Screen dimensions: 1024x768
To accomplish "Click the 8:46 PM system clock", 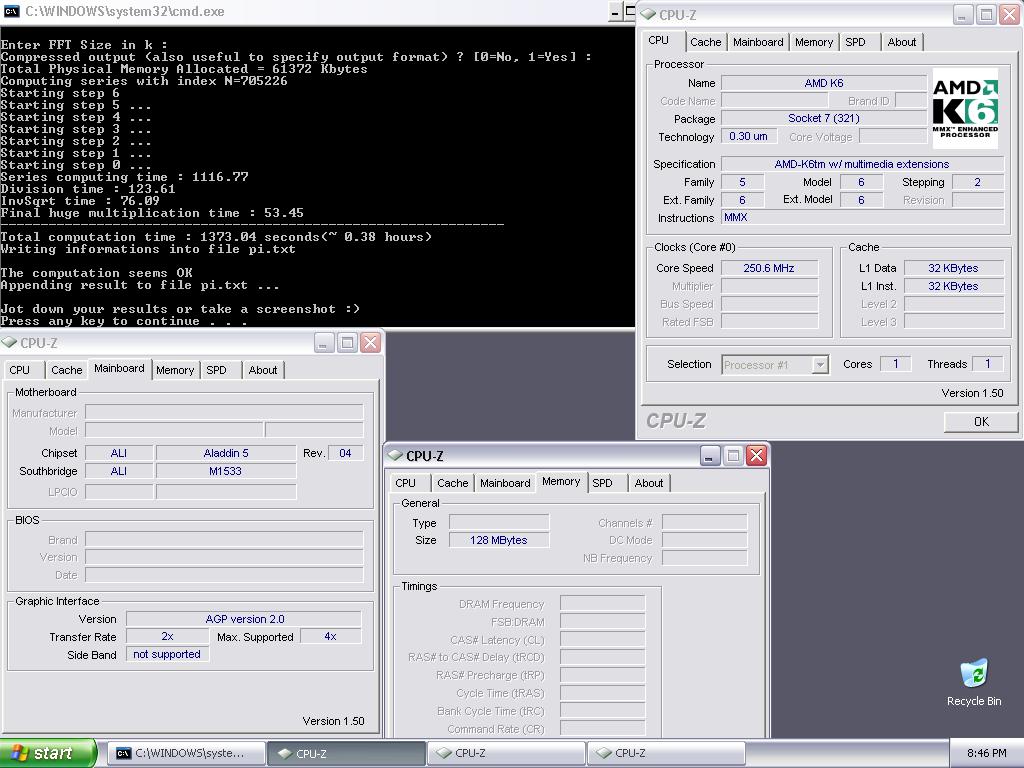I will pos(987,753).
